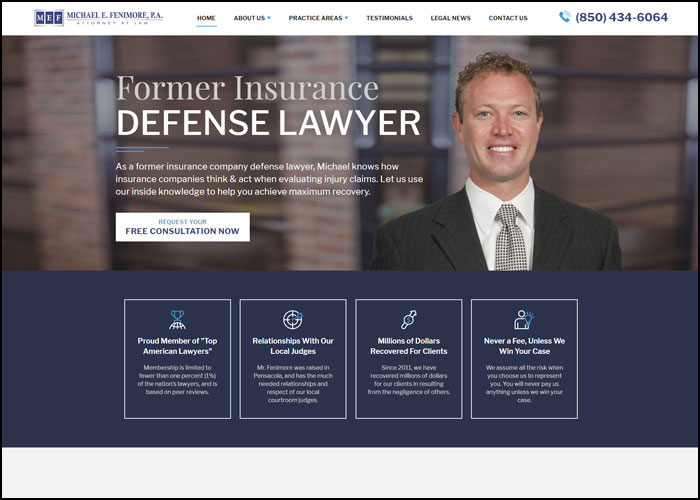The image size is (700, 500).
Task: Select the Relationships With Our Local Judges card
Action: pyautogui.click(x=293, y=358)
